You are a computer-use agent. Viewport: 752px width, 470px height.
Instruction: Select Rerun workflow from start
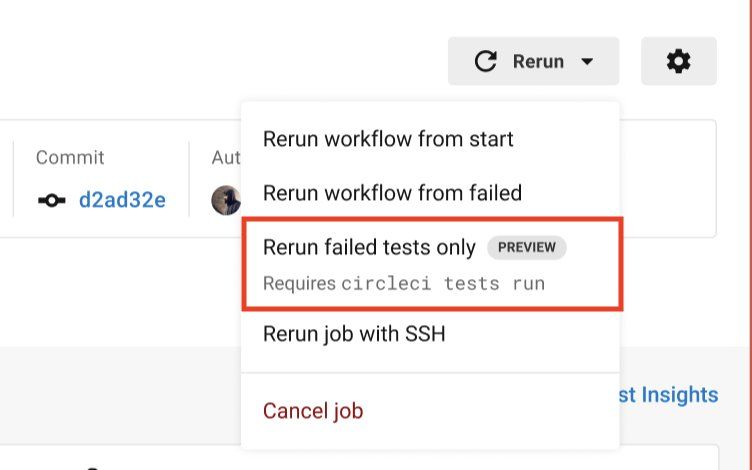[388, 139]
